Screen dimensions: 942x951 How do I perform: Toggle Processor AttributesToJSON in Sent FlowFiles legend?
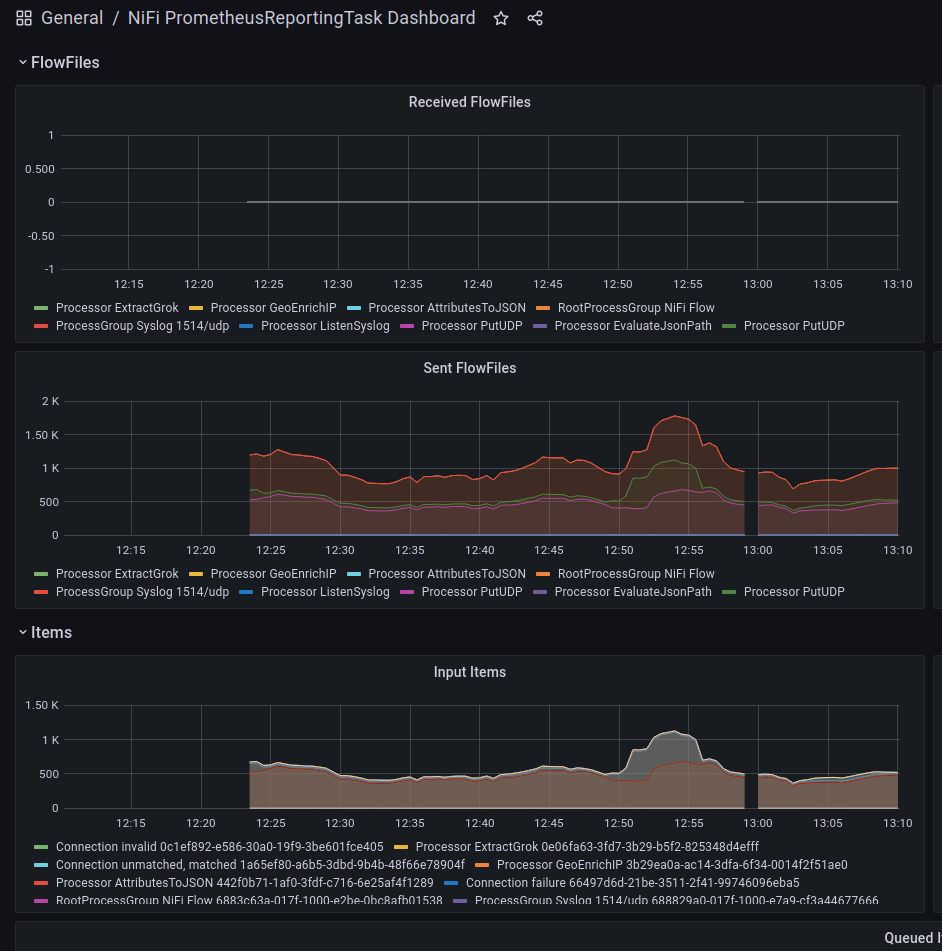click(x=447, y=574)
